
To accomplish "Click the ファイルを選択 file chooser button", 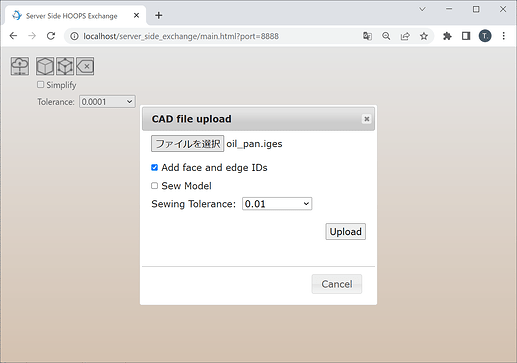I will pos(187,144).
